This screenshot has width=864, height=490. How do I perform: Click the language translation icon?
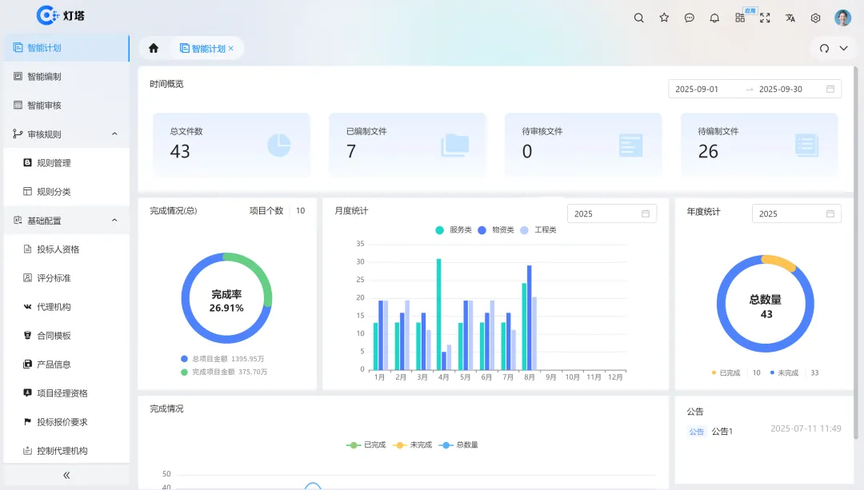[790, 18]
